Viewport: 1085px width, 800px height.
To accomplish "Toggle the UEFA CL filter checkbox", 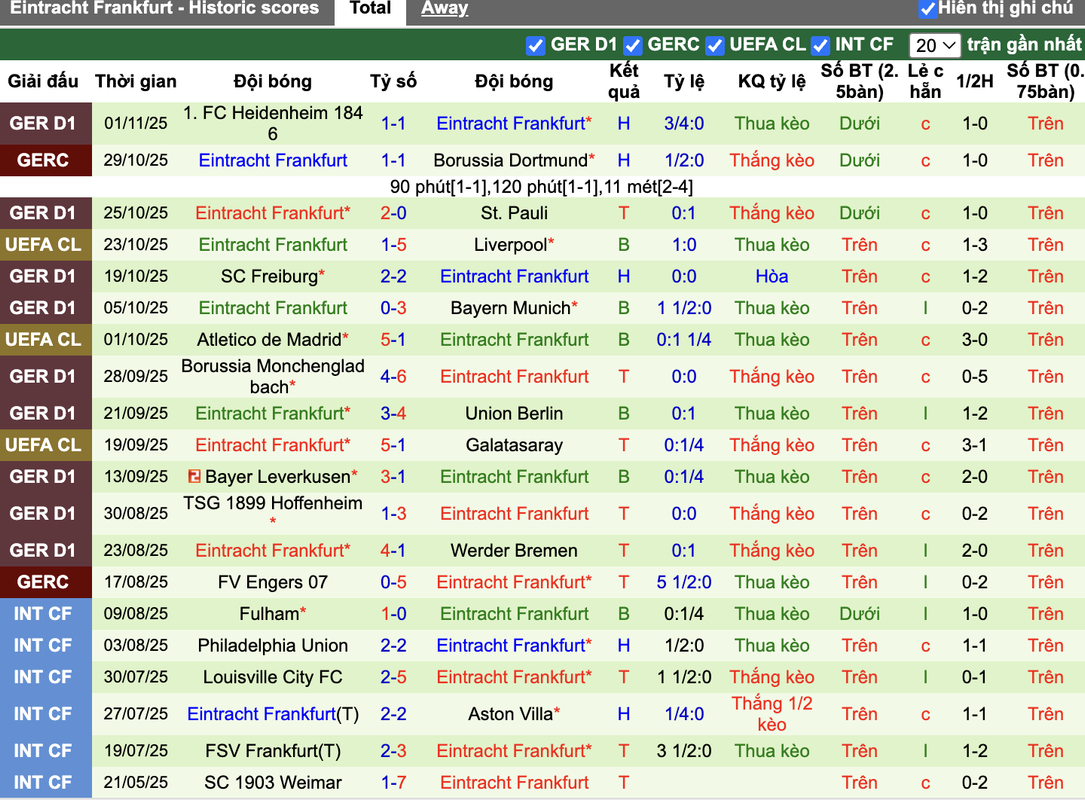I will 715,46.
